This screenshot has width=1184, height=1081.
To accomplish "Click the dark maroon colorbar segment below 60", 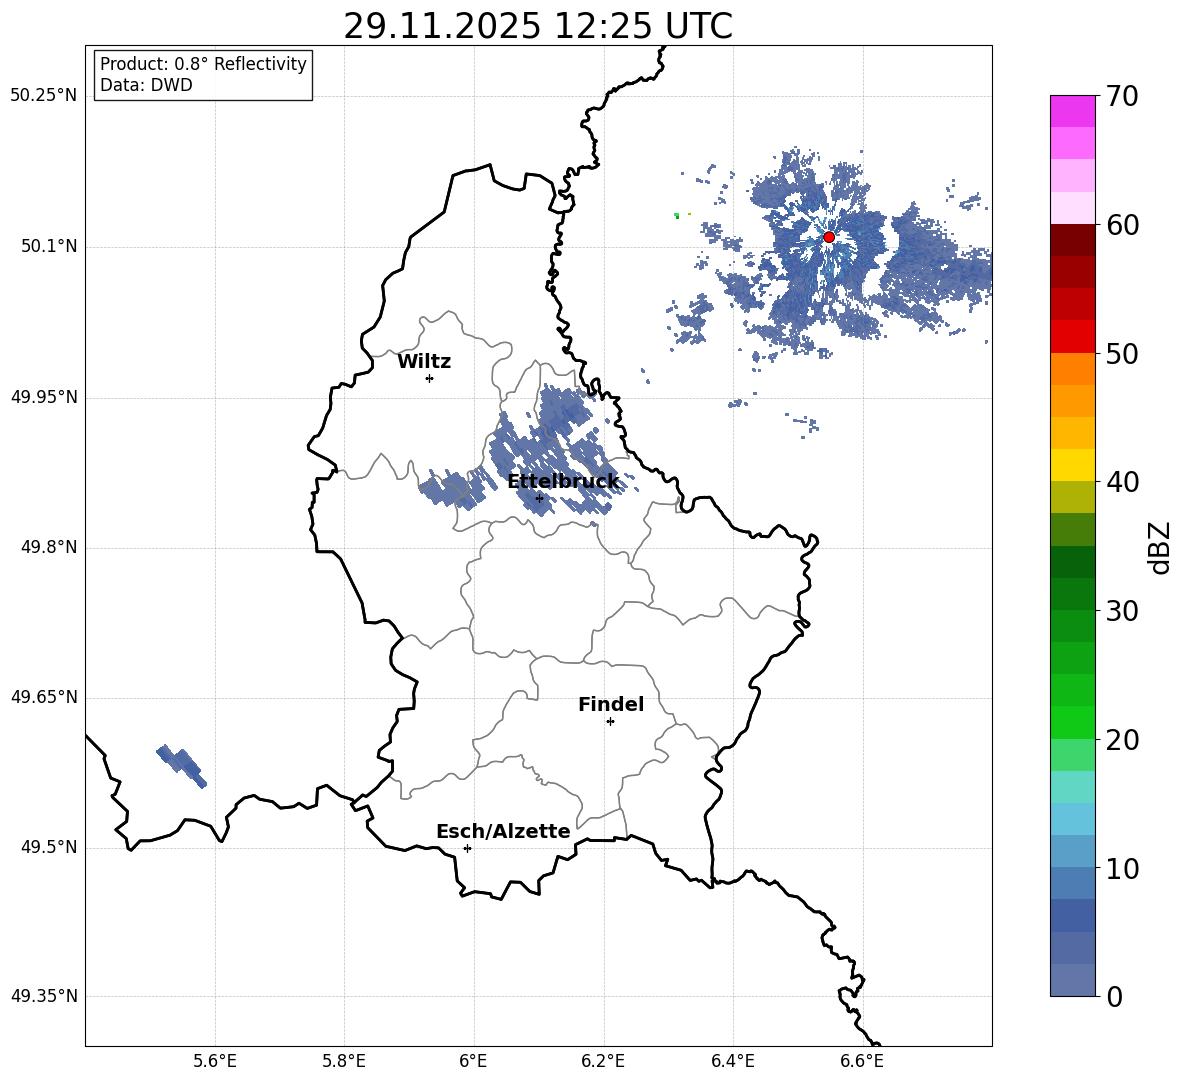I will [x=1073, y=240].
